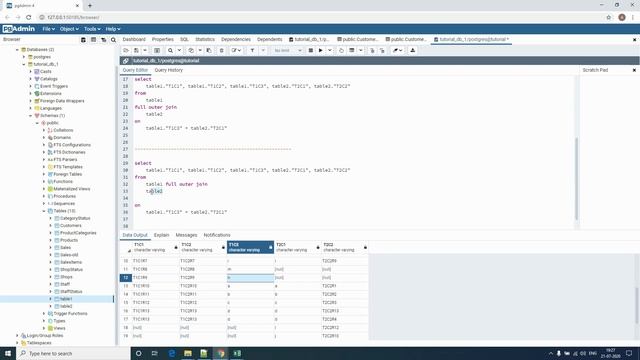Switch to the Dependencies tab
The width and height of the screenshot is (640, 360).
click(x=236, y=40)
